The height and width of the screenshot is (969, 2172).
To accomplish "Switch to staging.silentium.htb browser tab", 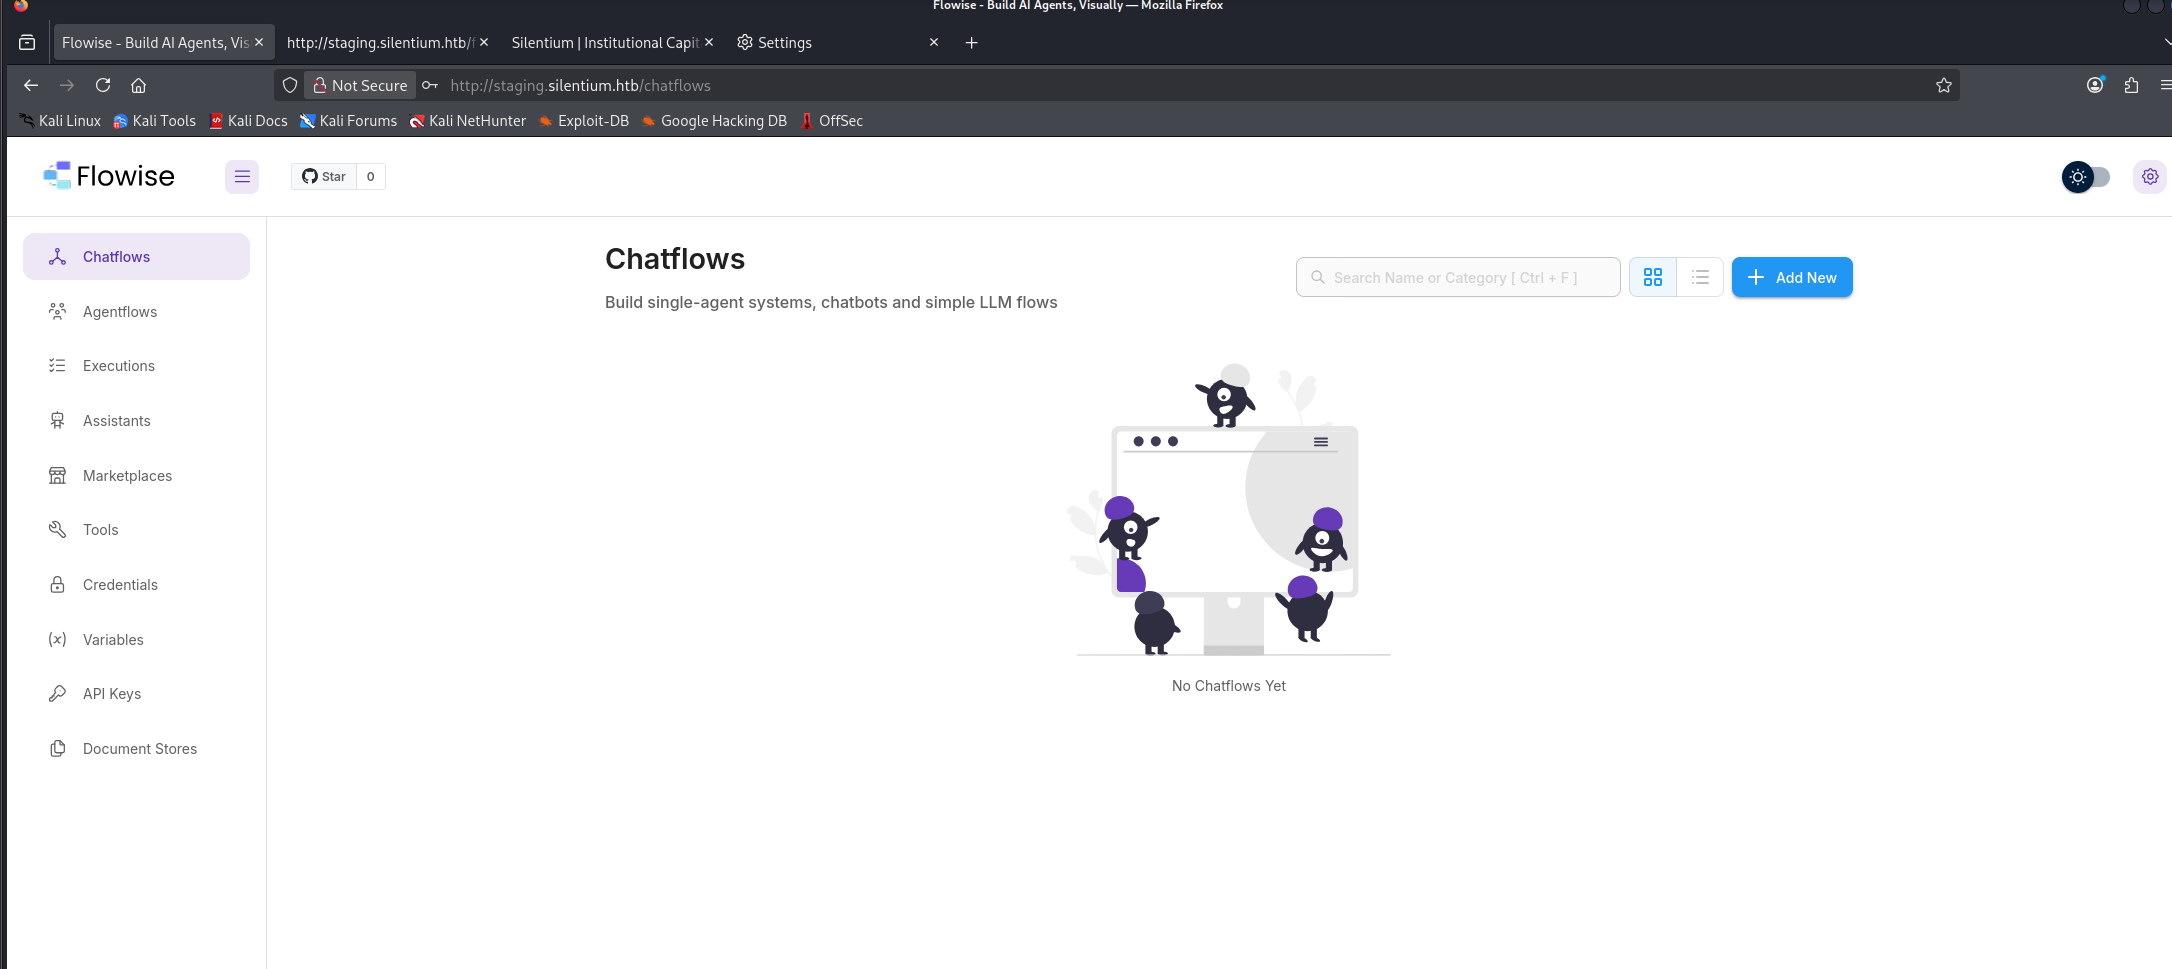I will pos(380,43).
